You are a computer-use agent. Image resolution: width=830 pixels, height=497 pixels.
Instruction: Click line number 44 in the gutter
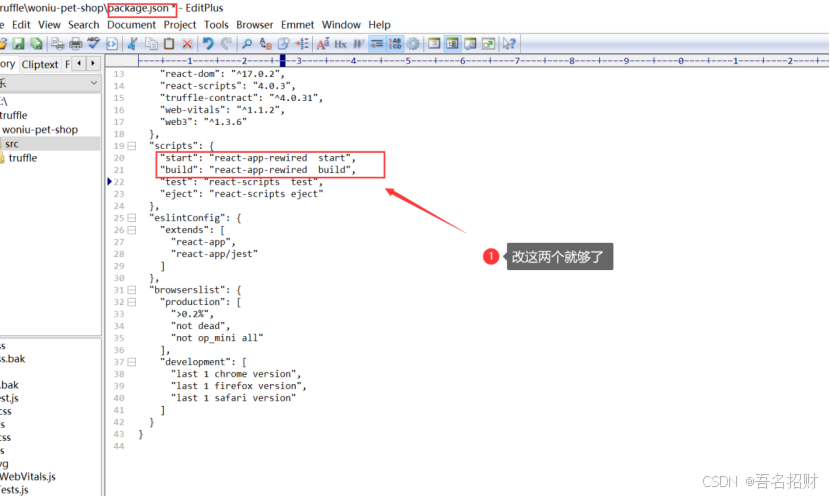[119, 446]
